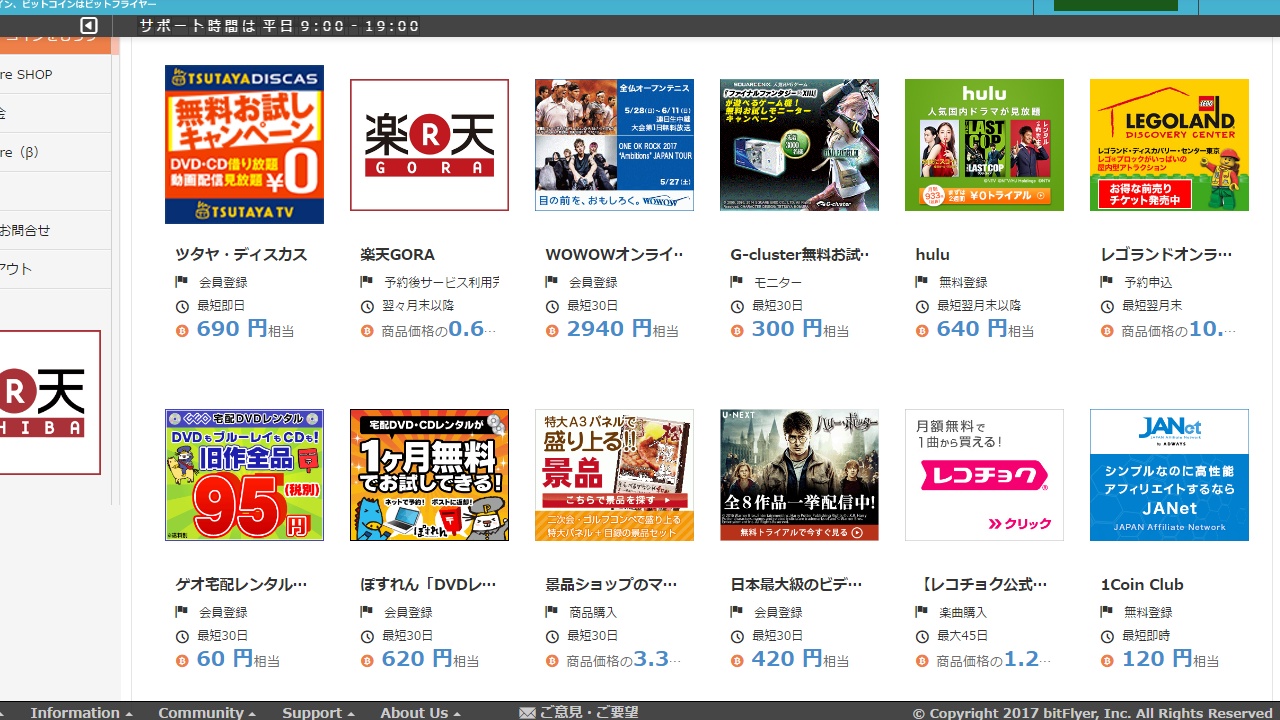Click flag icon next to 楽曲購入

tap(922, 612)
